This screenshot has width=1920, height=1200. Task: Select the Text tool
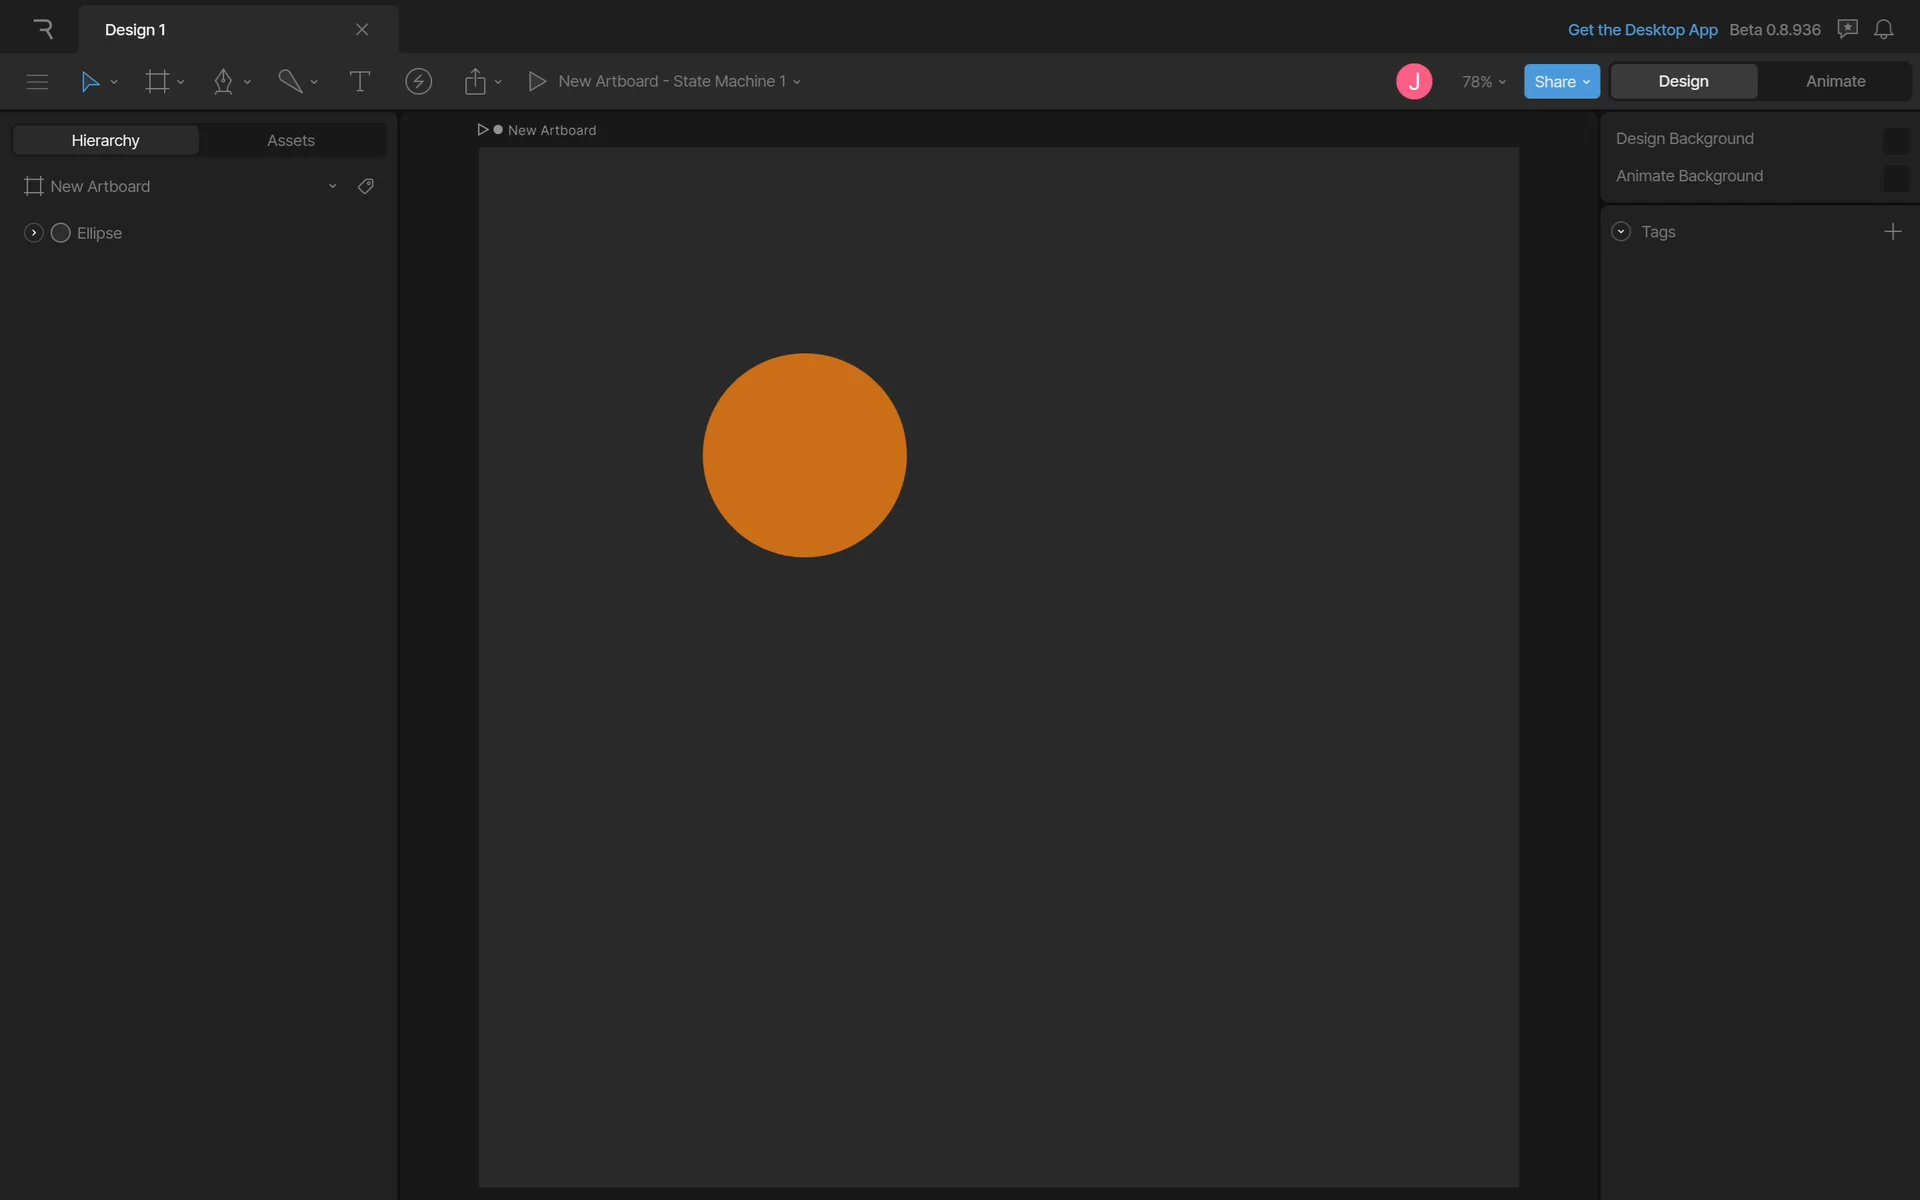[x=359, y=82]
